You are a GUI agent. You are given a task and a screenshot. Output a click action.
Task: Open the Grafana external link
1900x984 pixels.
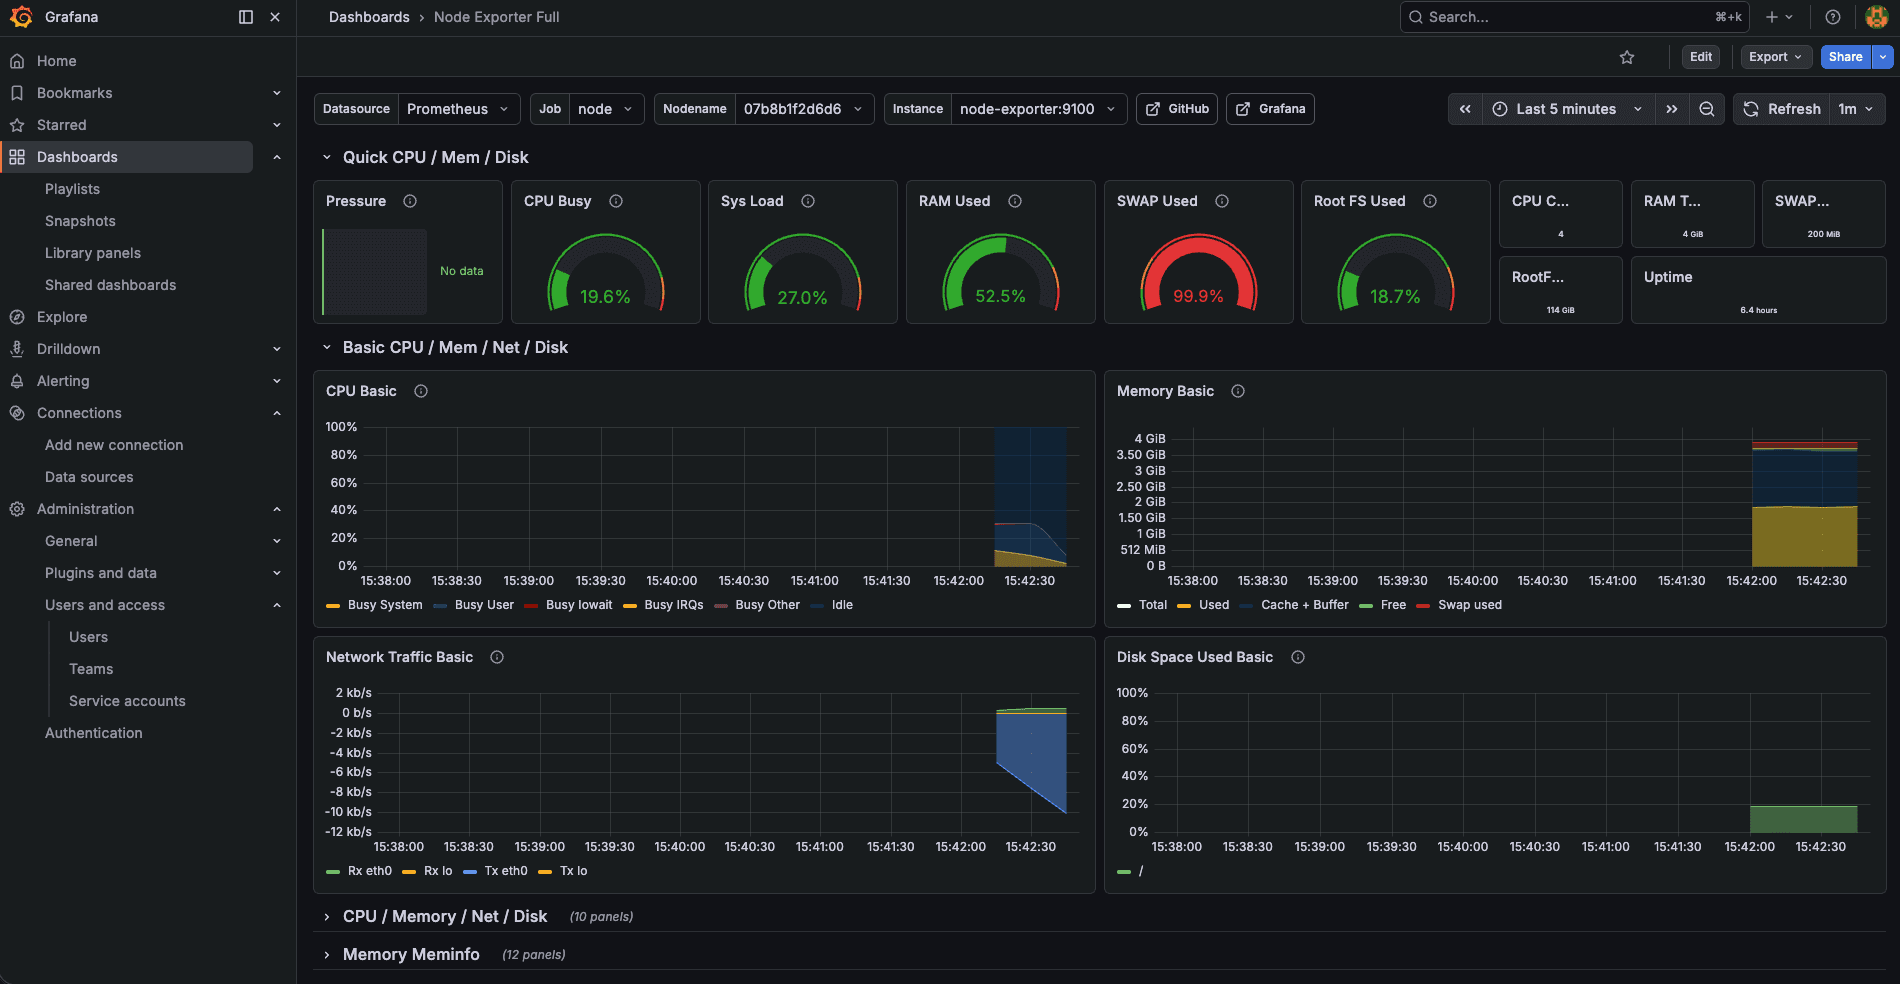coord(1270,109)
